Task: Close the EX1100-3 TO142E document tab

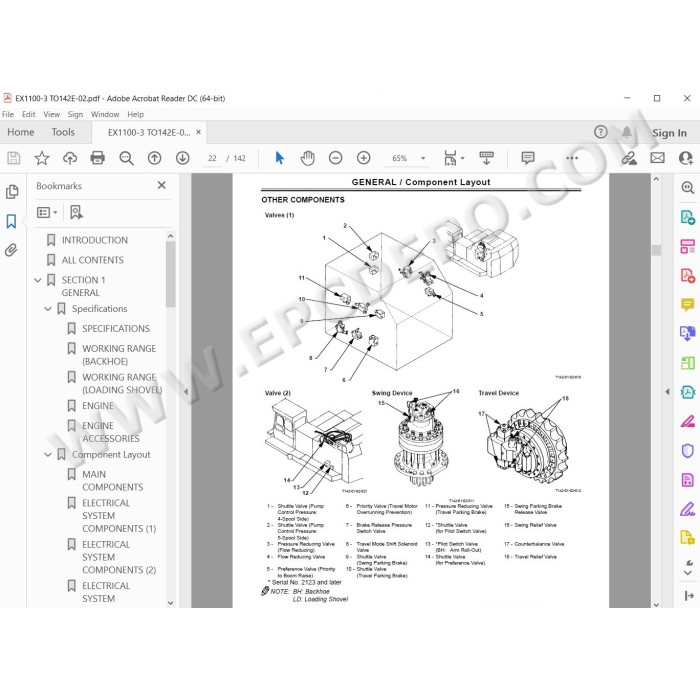Action: point(198,132)
